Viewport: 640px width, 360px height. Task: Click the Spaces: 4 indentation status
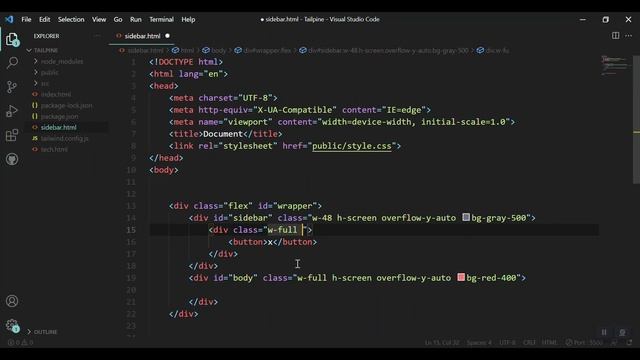(479, 342)
